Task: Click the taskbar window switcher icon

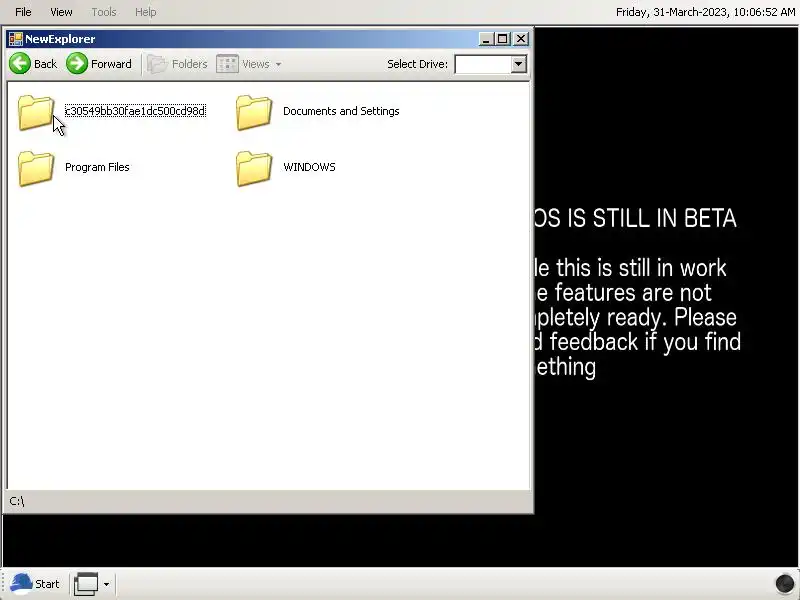Action: pyautogui.click(x=86, y=584)
